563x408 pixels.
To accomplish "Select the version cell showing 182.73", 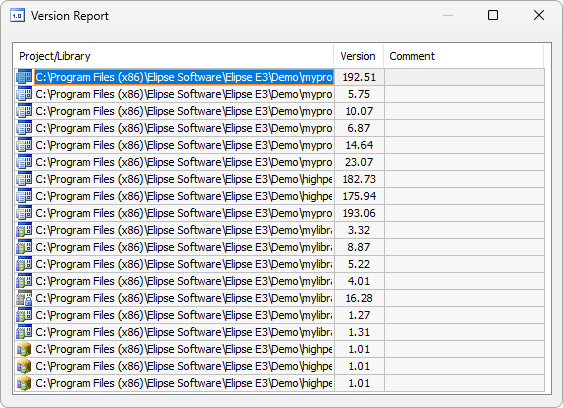I will point(359,179).
